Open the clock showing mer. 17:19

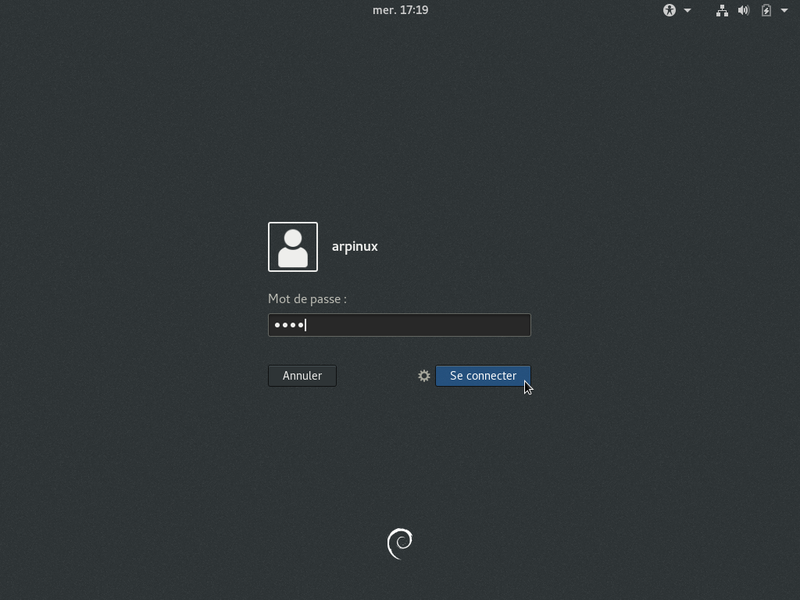coord(400,10)
